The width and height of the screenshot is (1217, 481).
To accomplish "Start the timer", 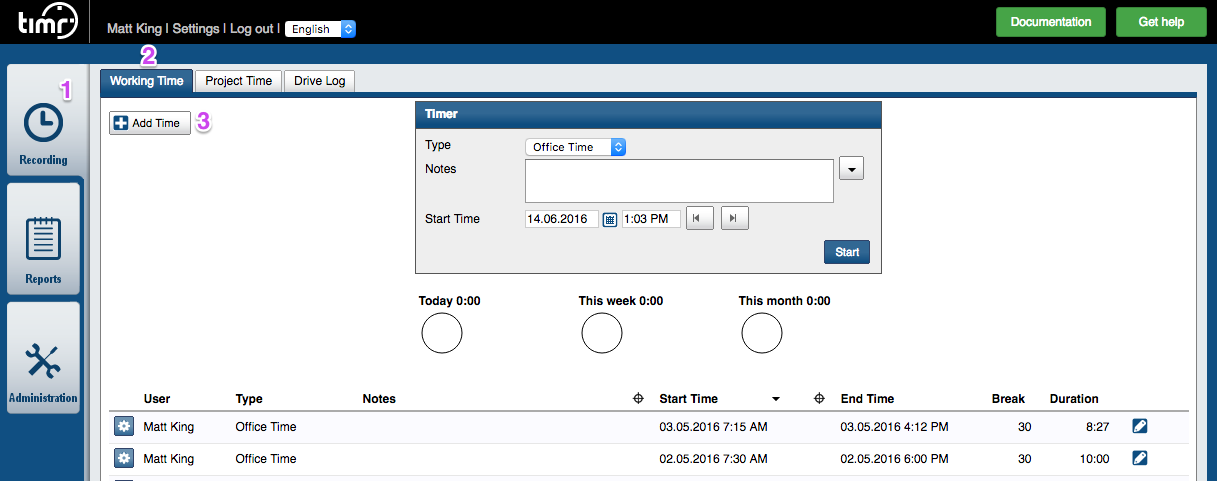I will 847,252.
